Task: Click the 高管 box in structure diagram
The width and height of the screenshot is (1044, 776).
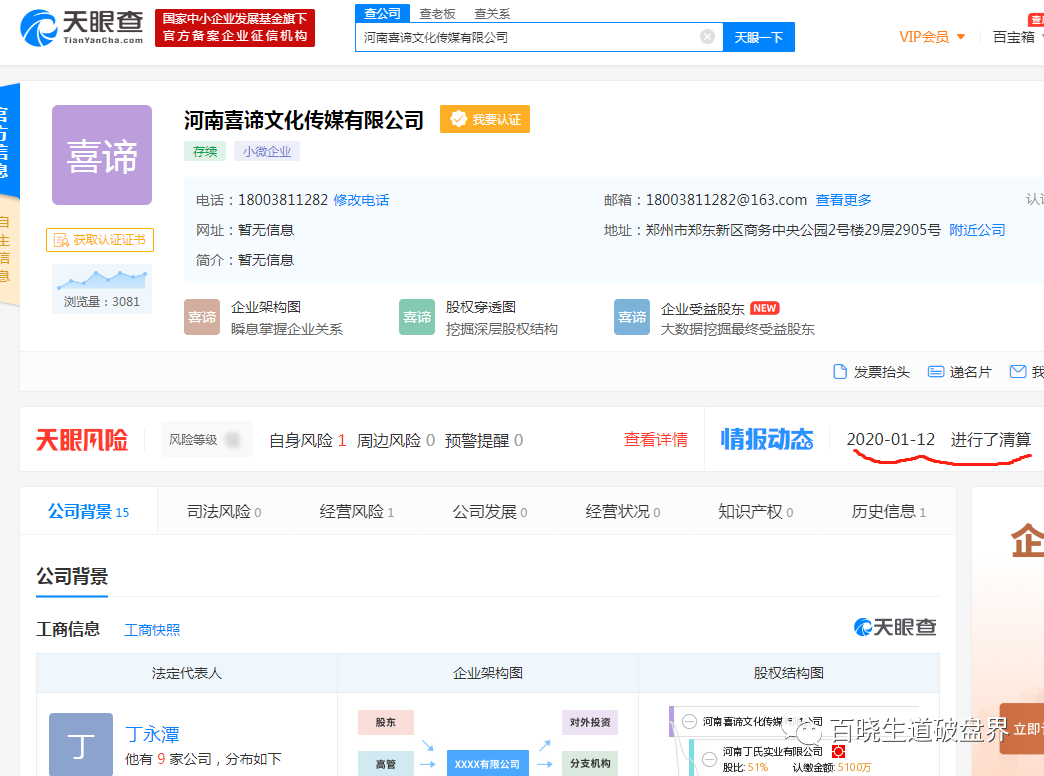Action: pos(386,763)
